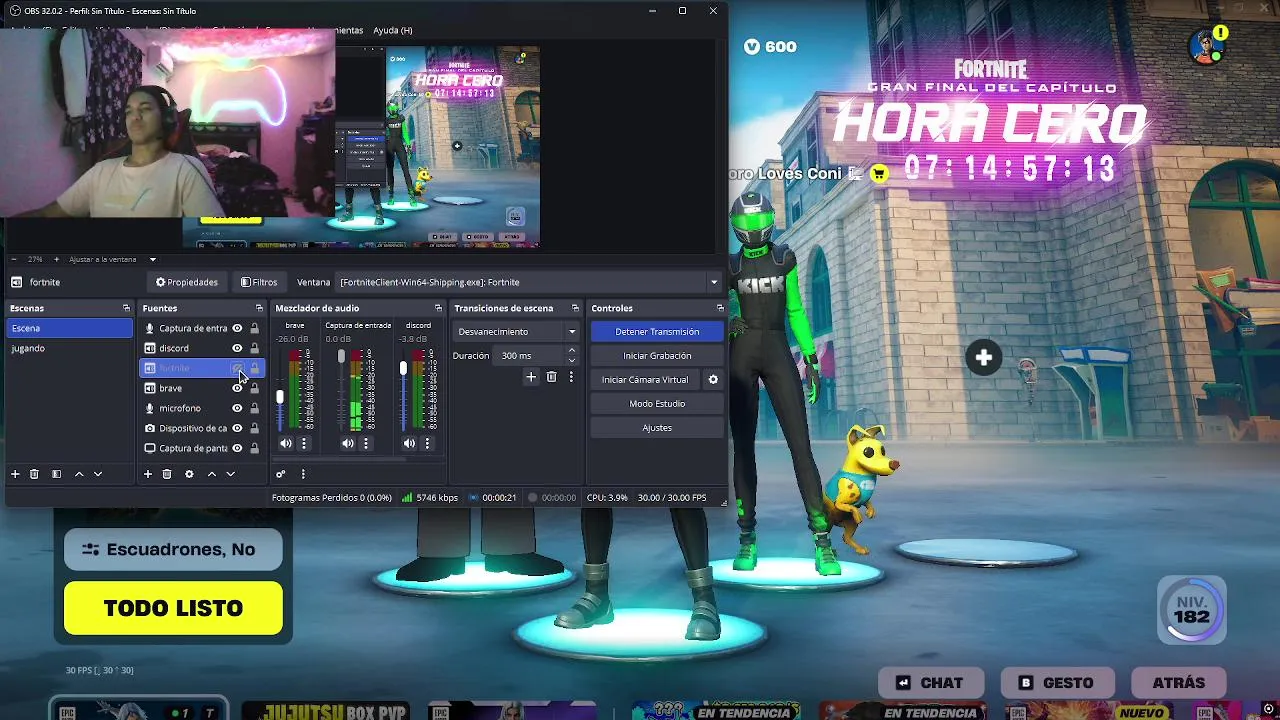The height and width of the screenshot is (720, 1280).
Task: Click Detener Transmisión button
Action: tap(657, 331)
